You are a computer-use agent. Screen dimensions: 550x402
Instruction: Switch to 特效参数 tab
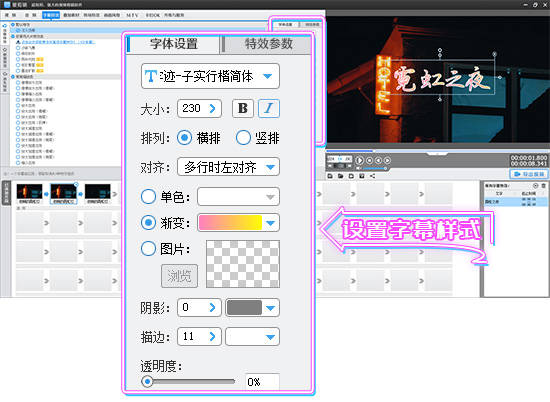pos(268,44)
